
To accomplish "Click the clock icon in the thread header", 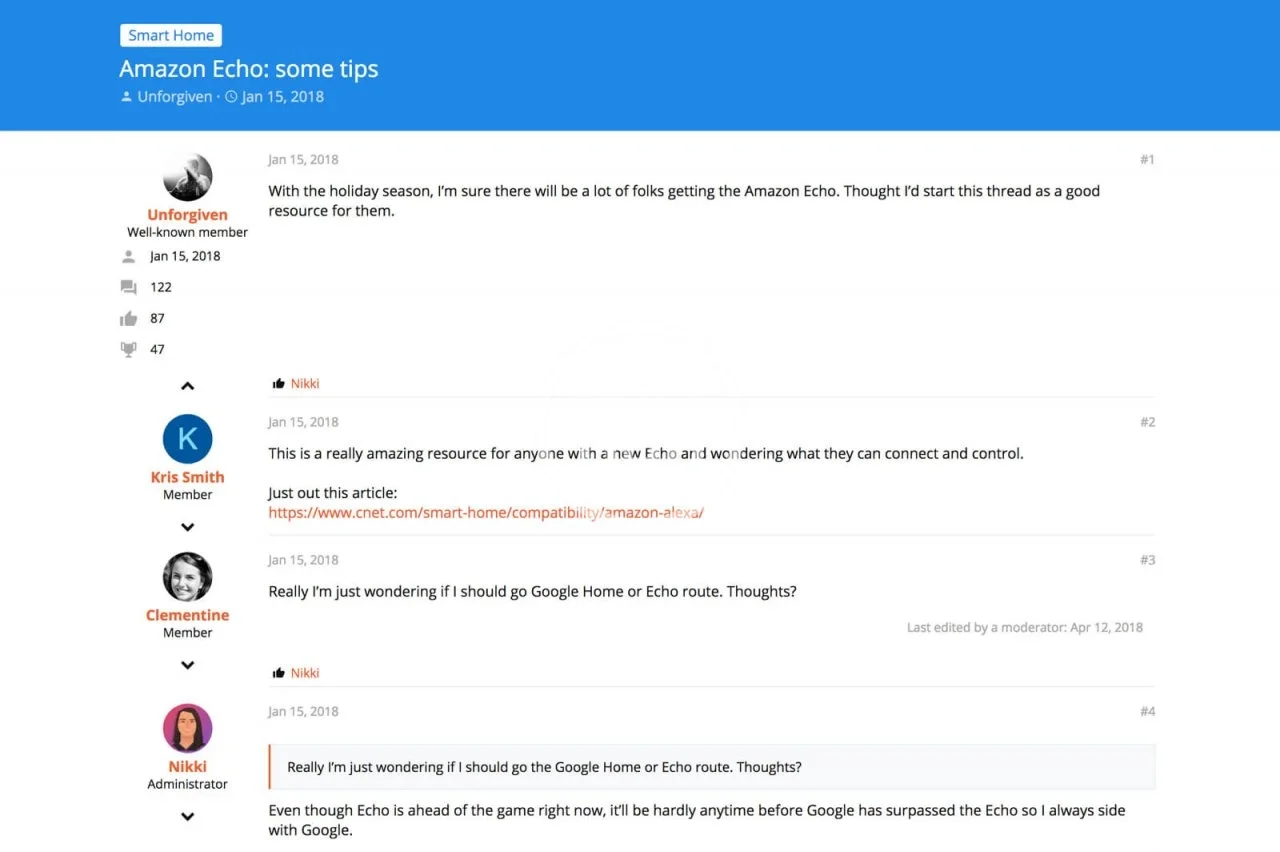I will [x=232, y=97].
